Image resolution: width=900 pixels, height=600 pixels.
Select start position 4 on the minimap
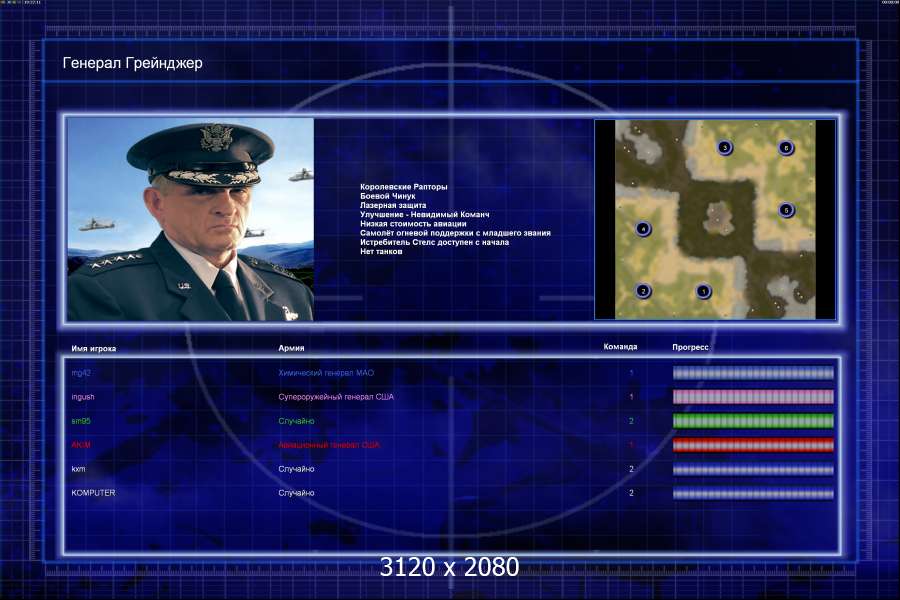[643, 229]
